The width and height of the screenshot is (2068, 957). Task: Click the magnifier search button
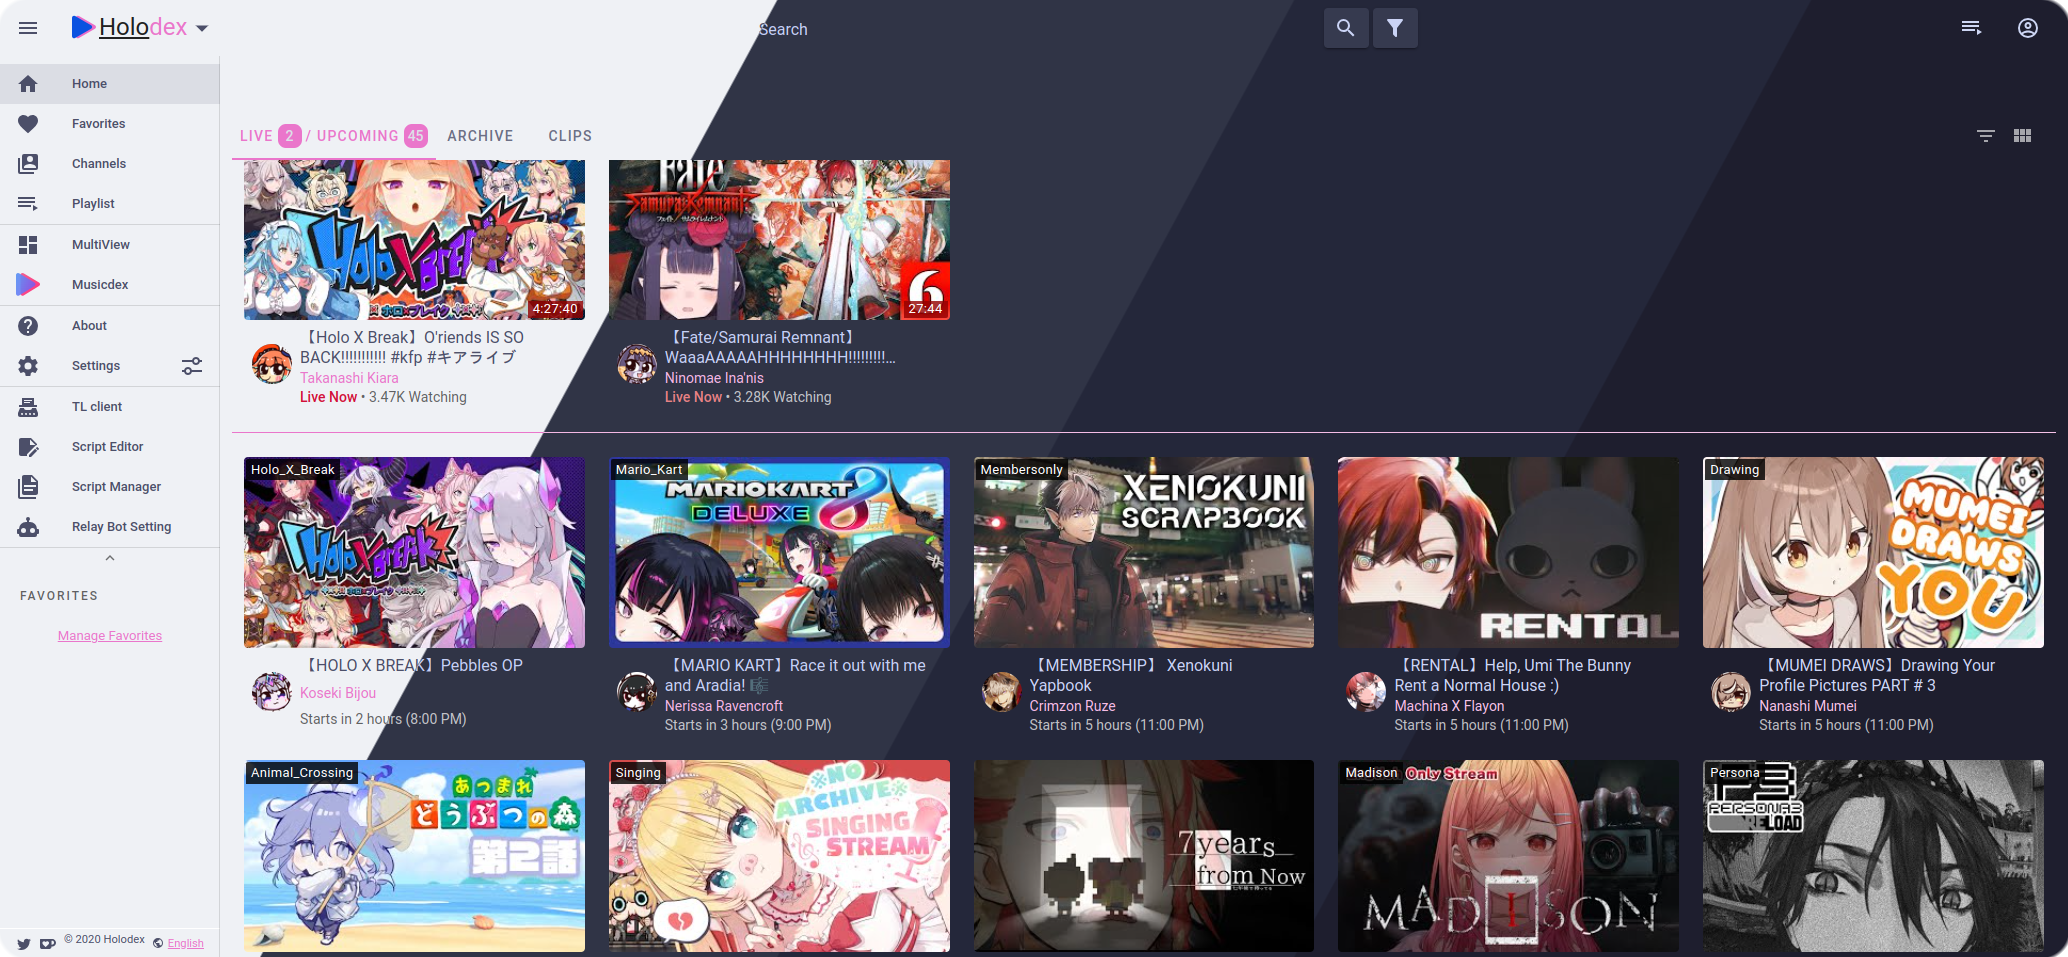coord(1345,28)
